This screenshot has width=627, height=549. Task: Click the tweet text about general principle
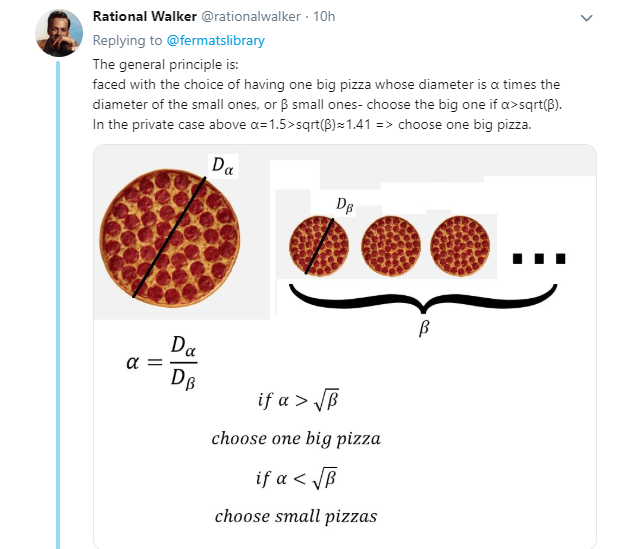point(327,94)
